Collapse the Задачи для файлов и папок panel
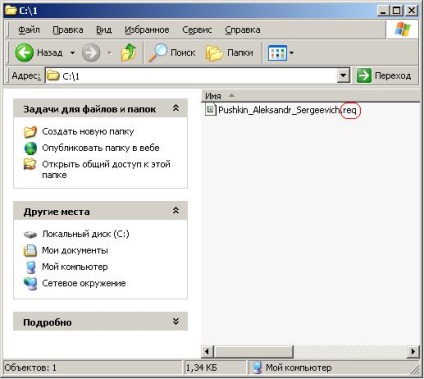 coord(176,108)
